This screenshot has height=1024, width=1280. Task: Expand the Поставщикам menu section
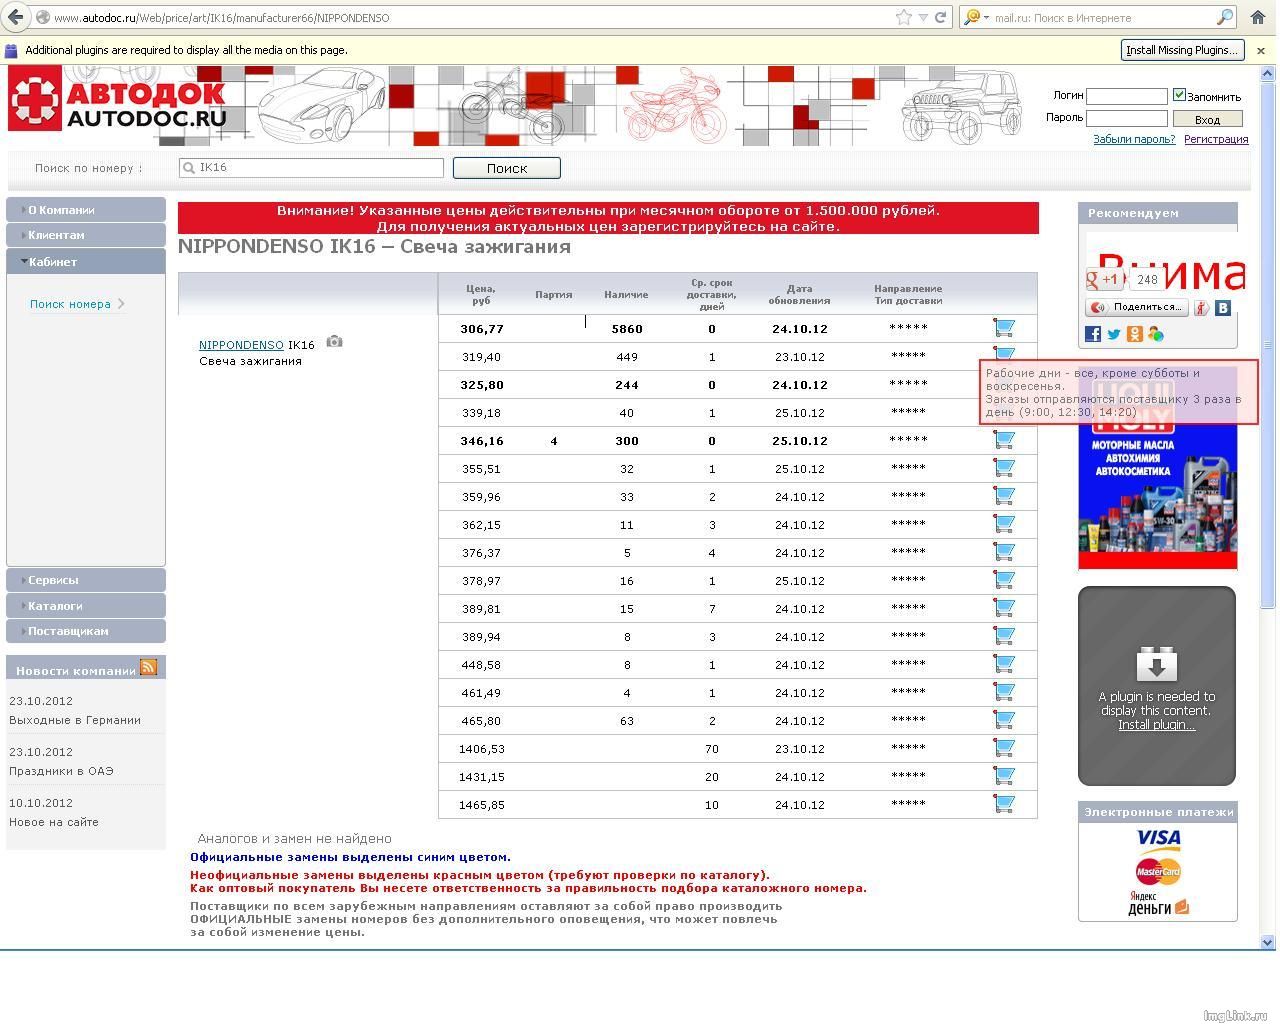click(86, 631)
